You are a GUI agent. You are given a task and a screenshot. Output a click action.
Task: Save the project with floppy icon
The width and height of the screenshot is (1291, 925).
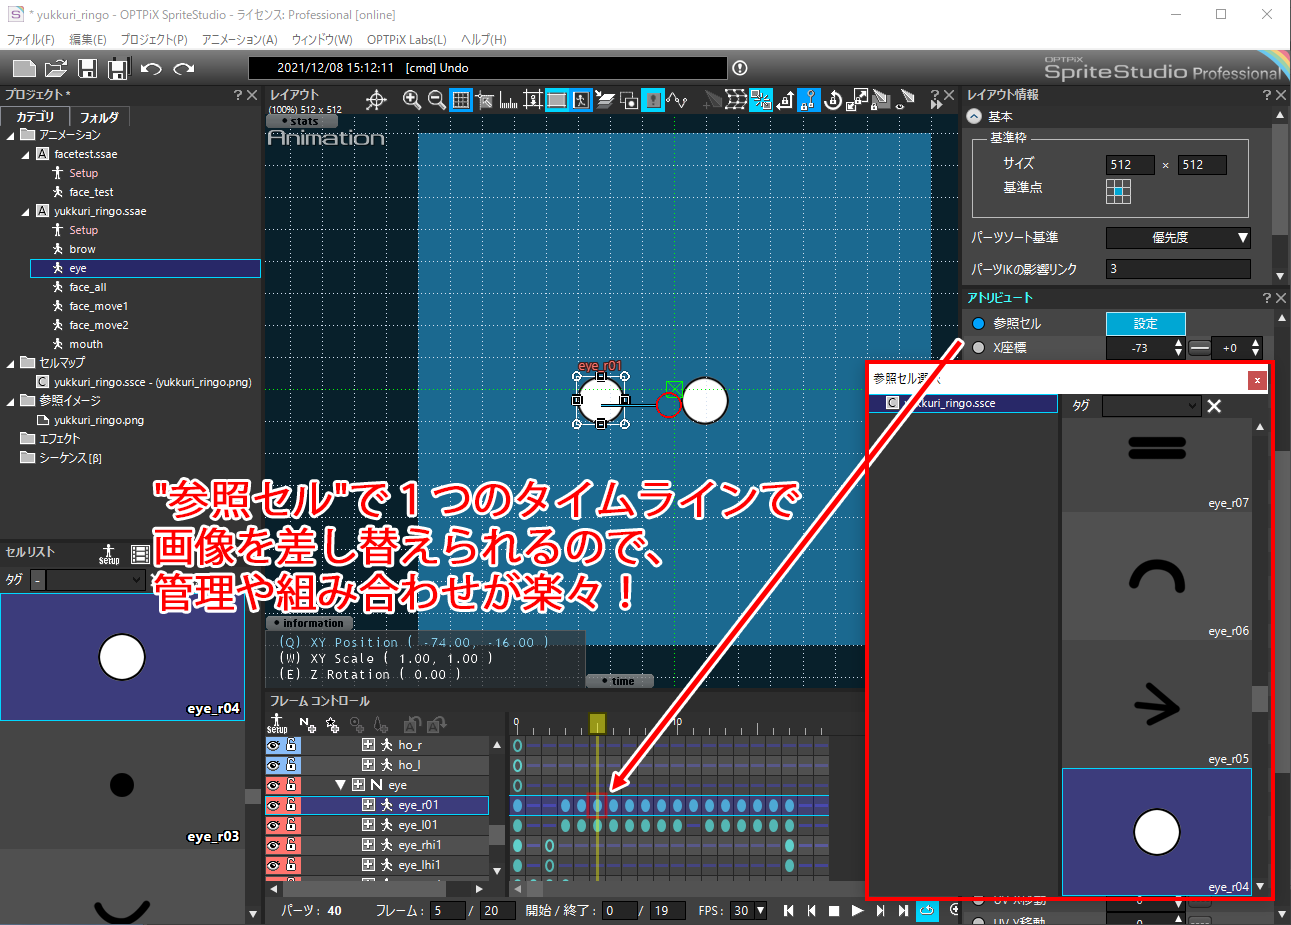(x=88, y=68)
